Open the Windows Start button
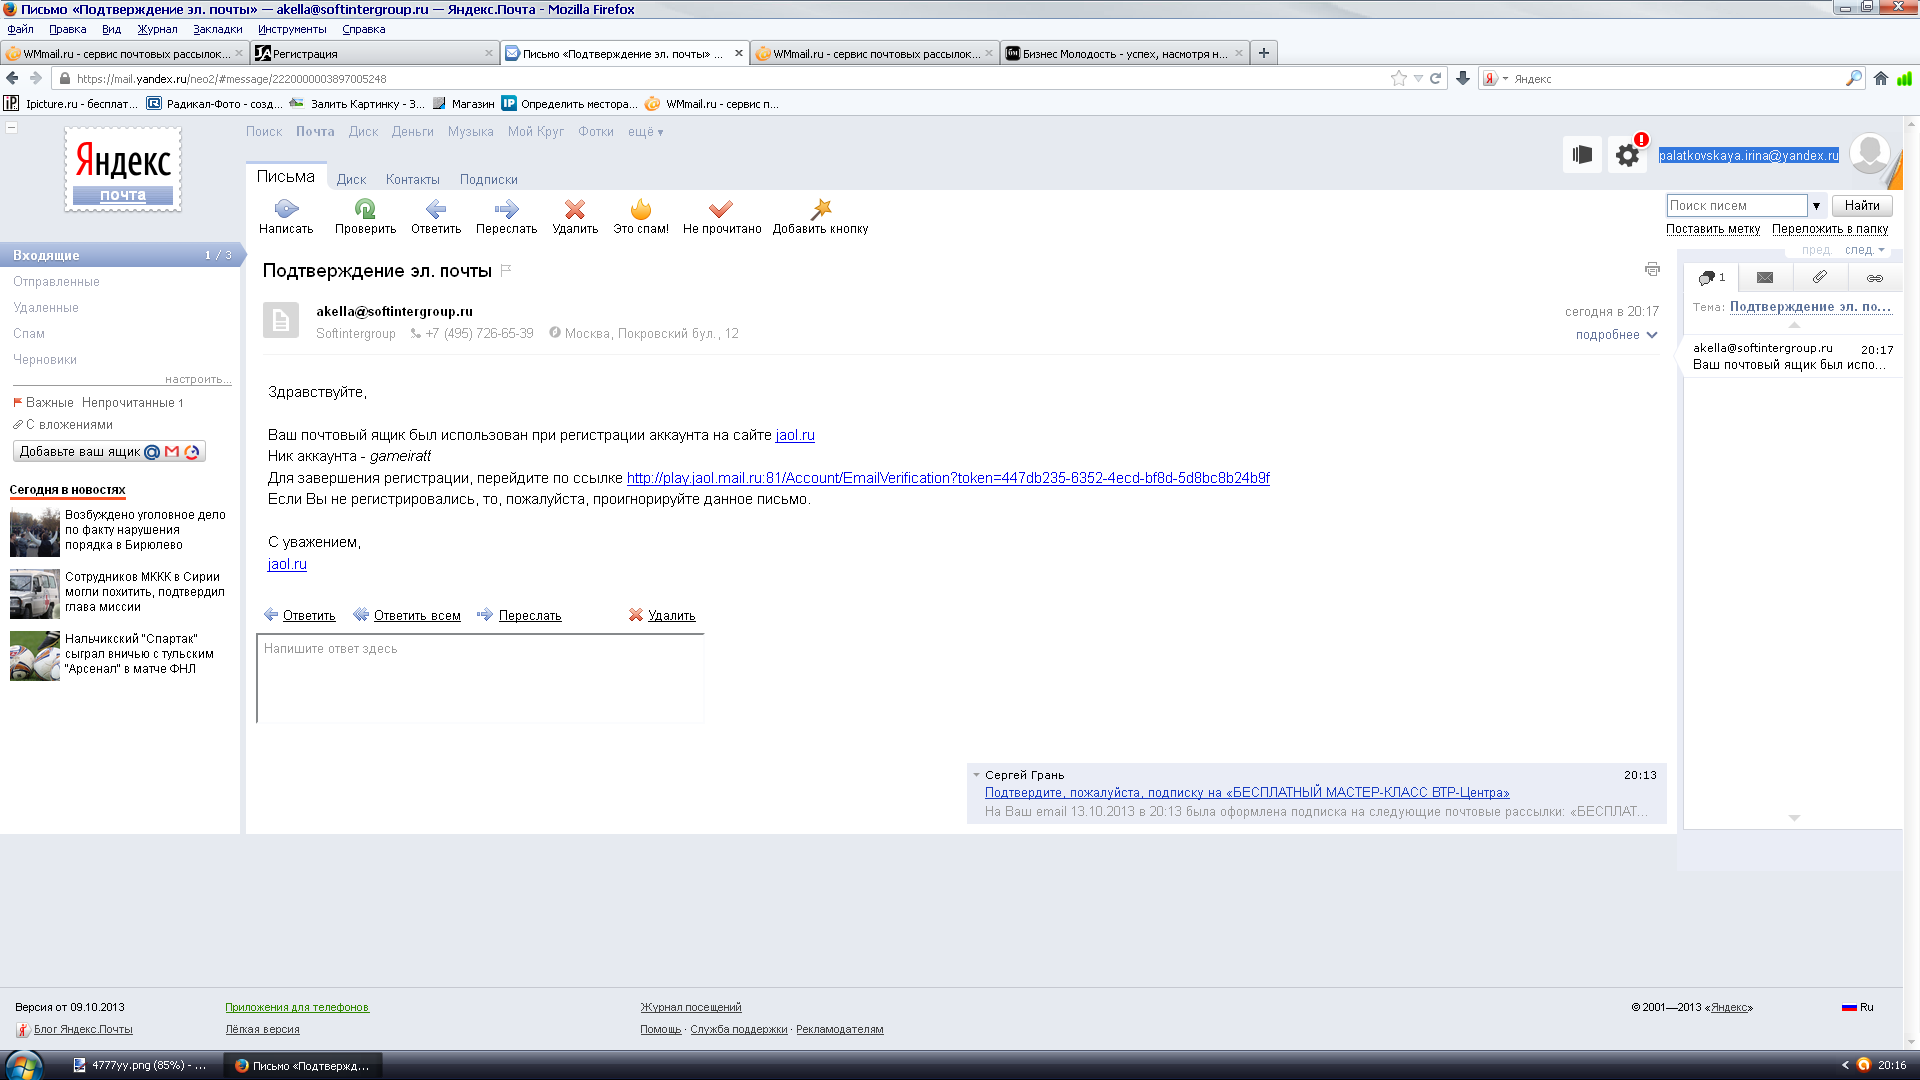The height and width of the screenshot is (1080, 1920). pos(23,1065)
